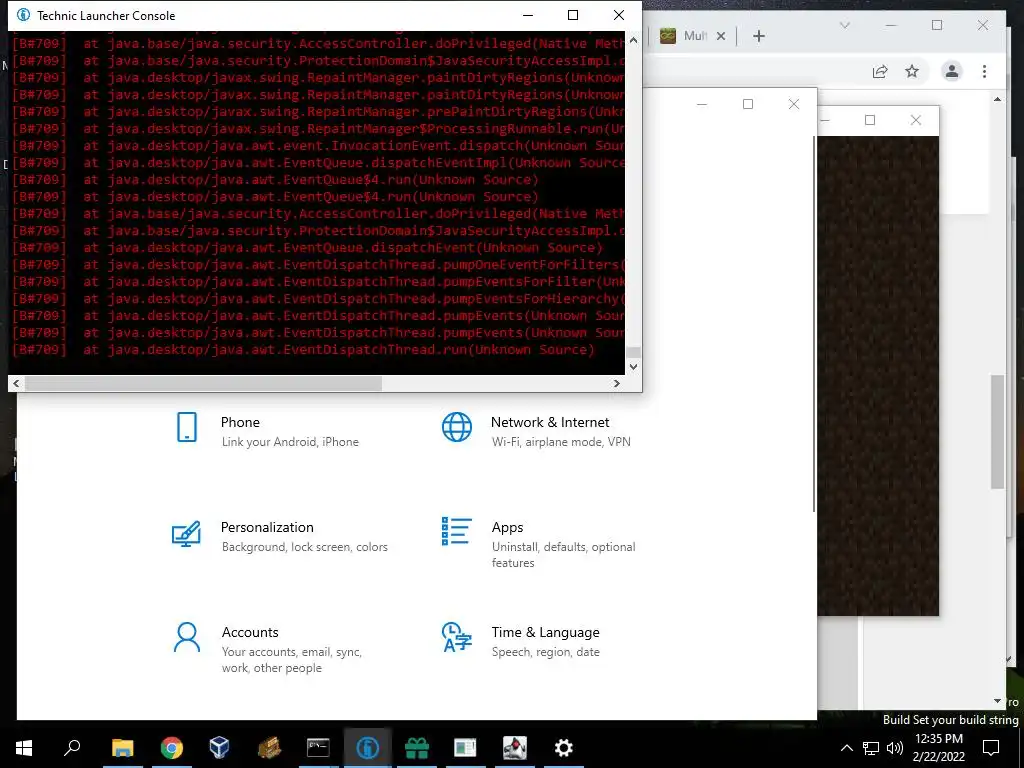Open the Java app icon on taskbar

coord(515,748)
